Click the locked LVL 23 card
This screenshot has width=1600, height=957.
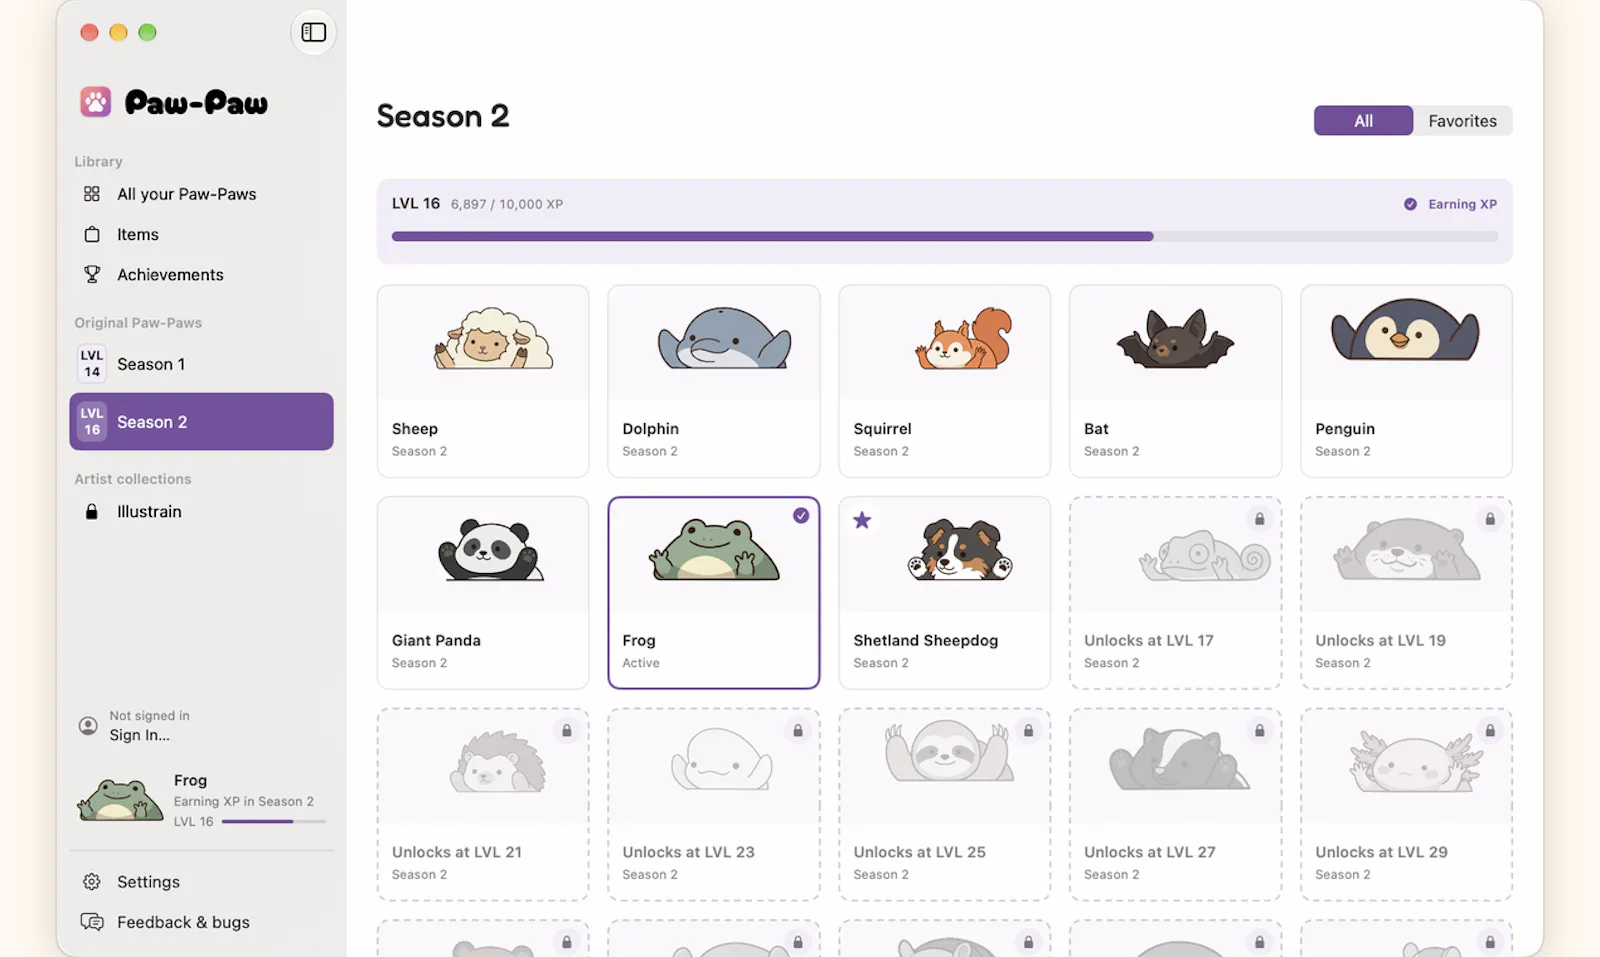(714, 805)
